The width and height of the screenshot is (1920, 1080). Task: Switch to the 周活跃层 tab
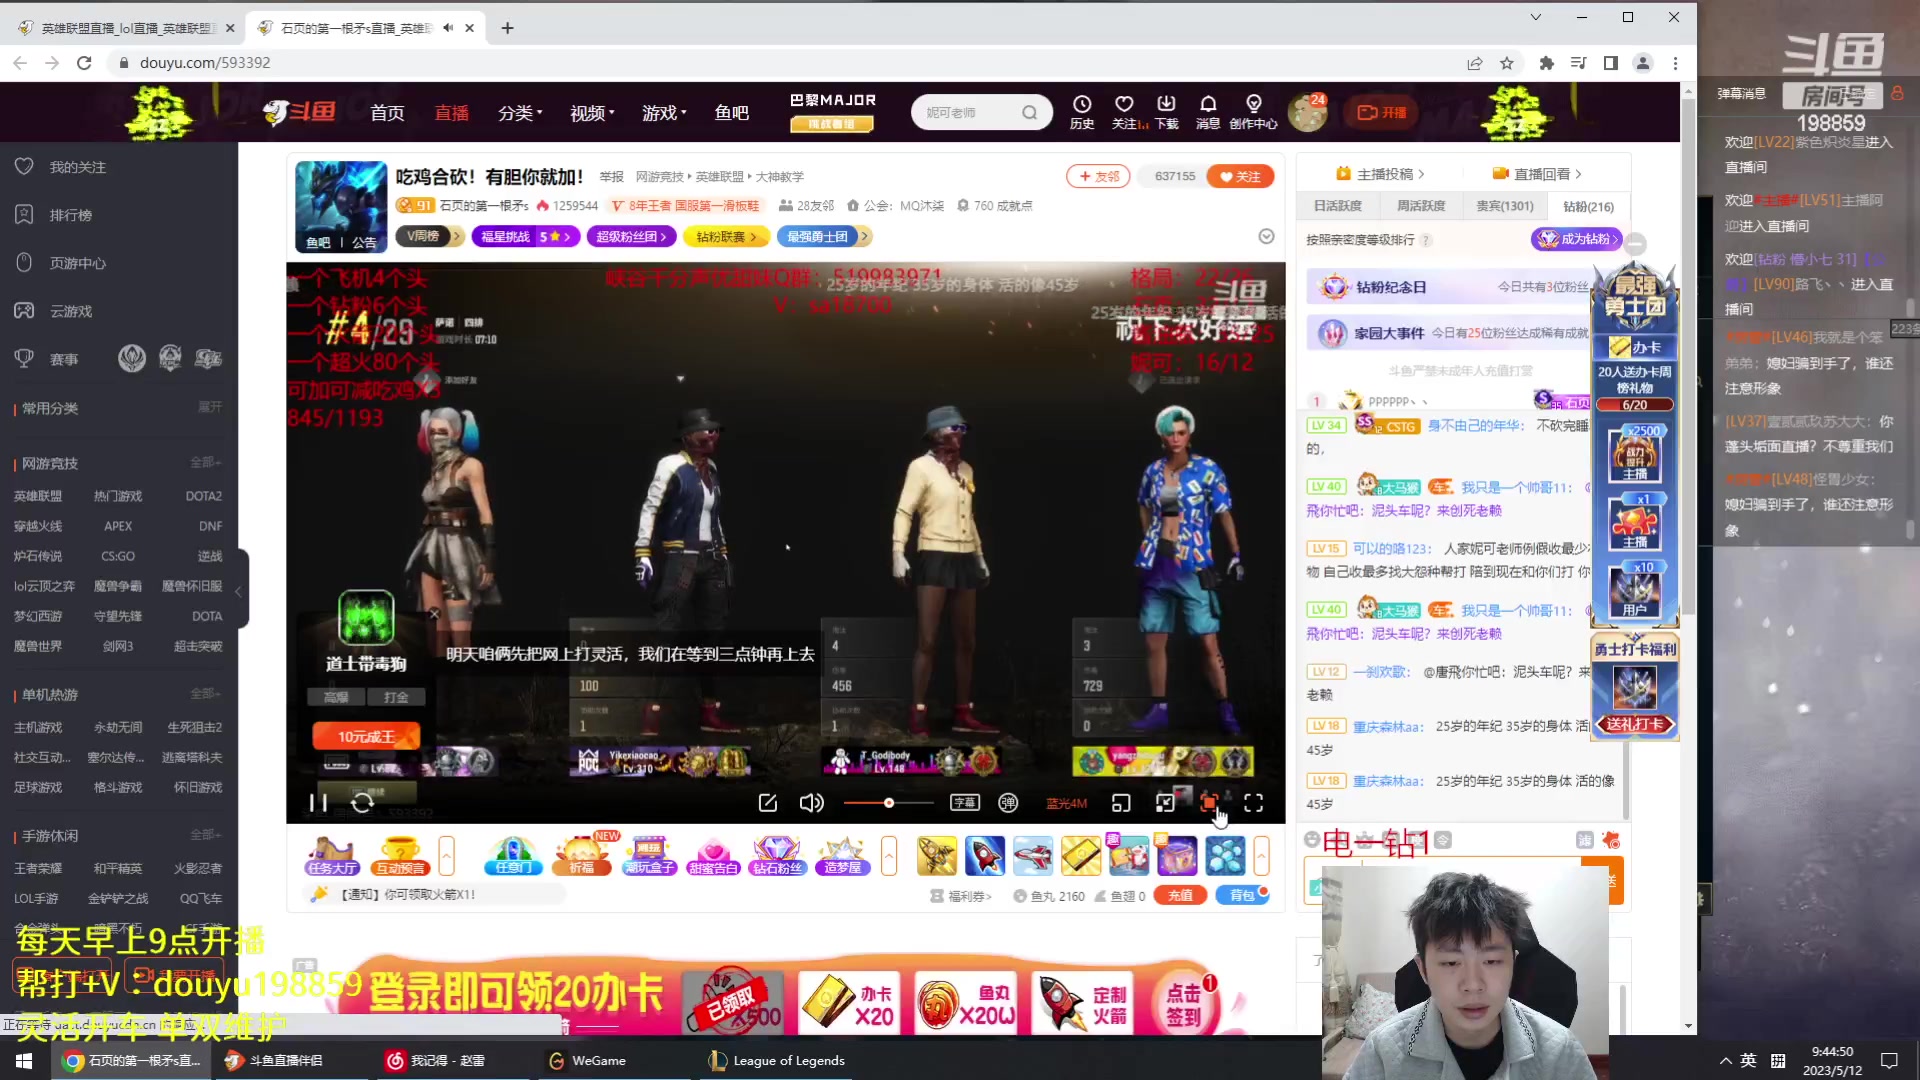coord(1421,206)
